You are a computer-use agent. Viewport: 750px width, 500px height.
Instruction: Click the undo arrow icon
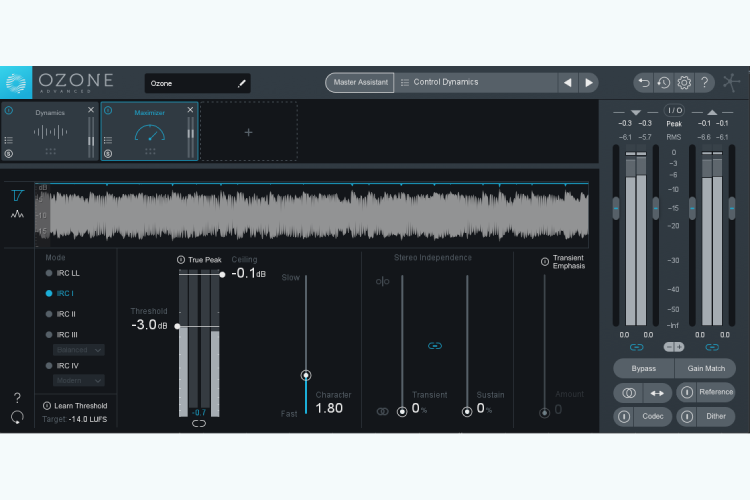click(644, 83)
